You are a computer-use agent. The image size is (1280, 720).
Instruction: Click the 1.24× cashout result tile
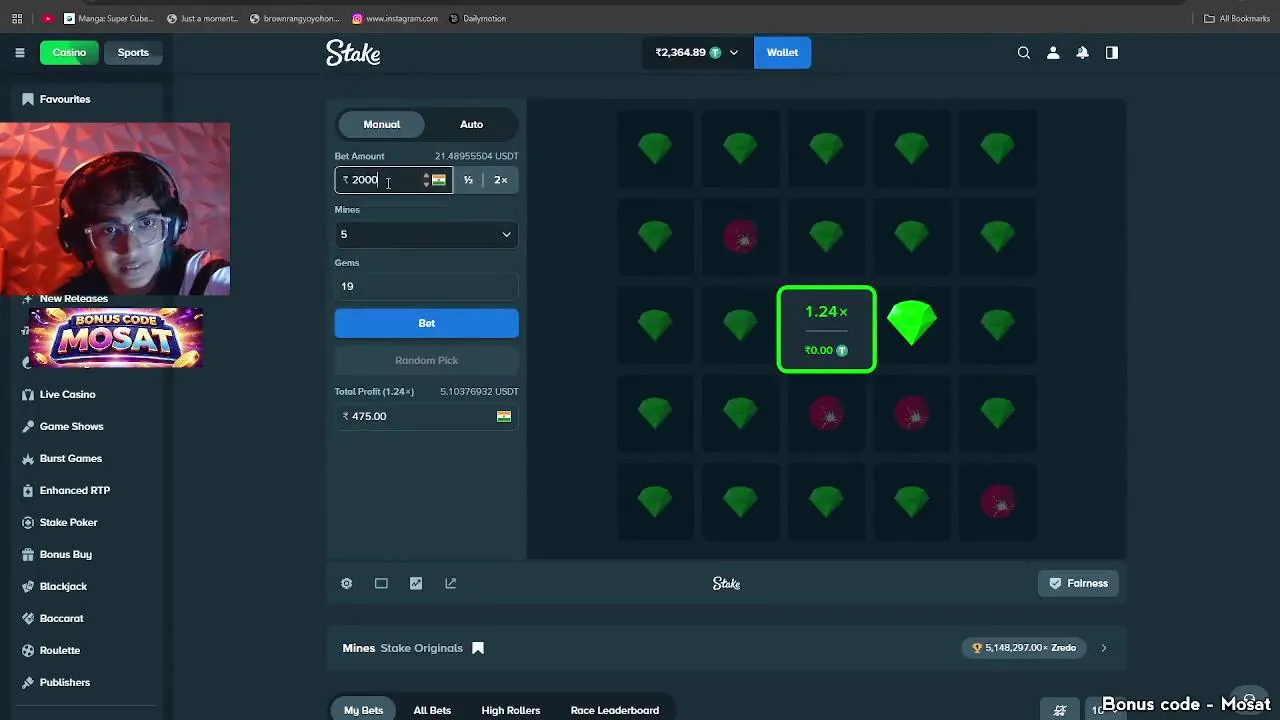(x=827, y=329)
